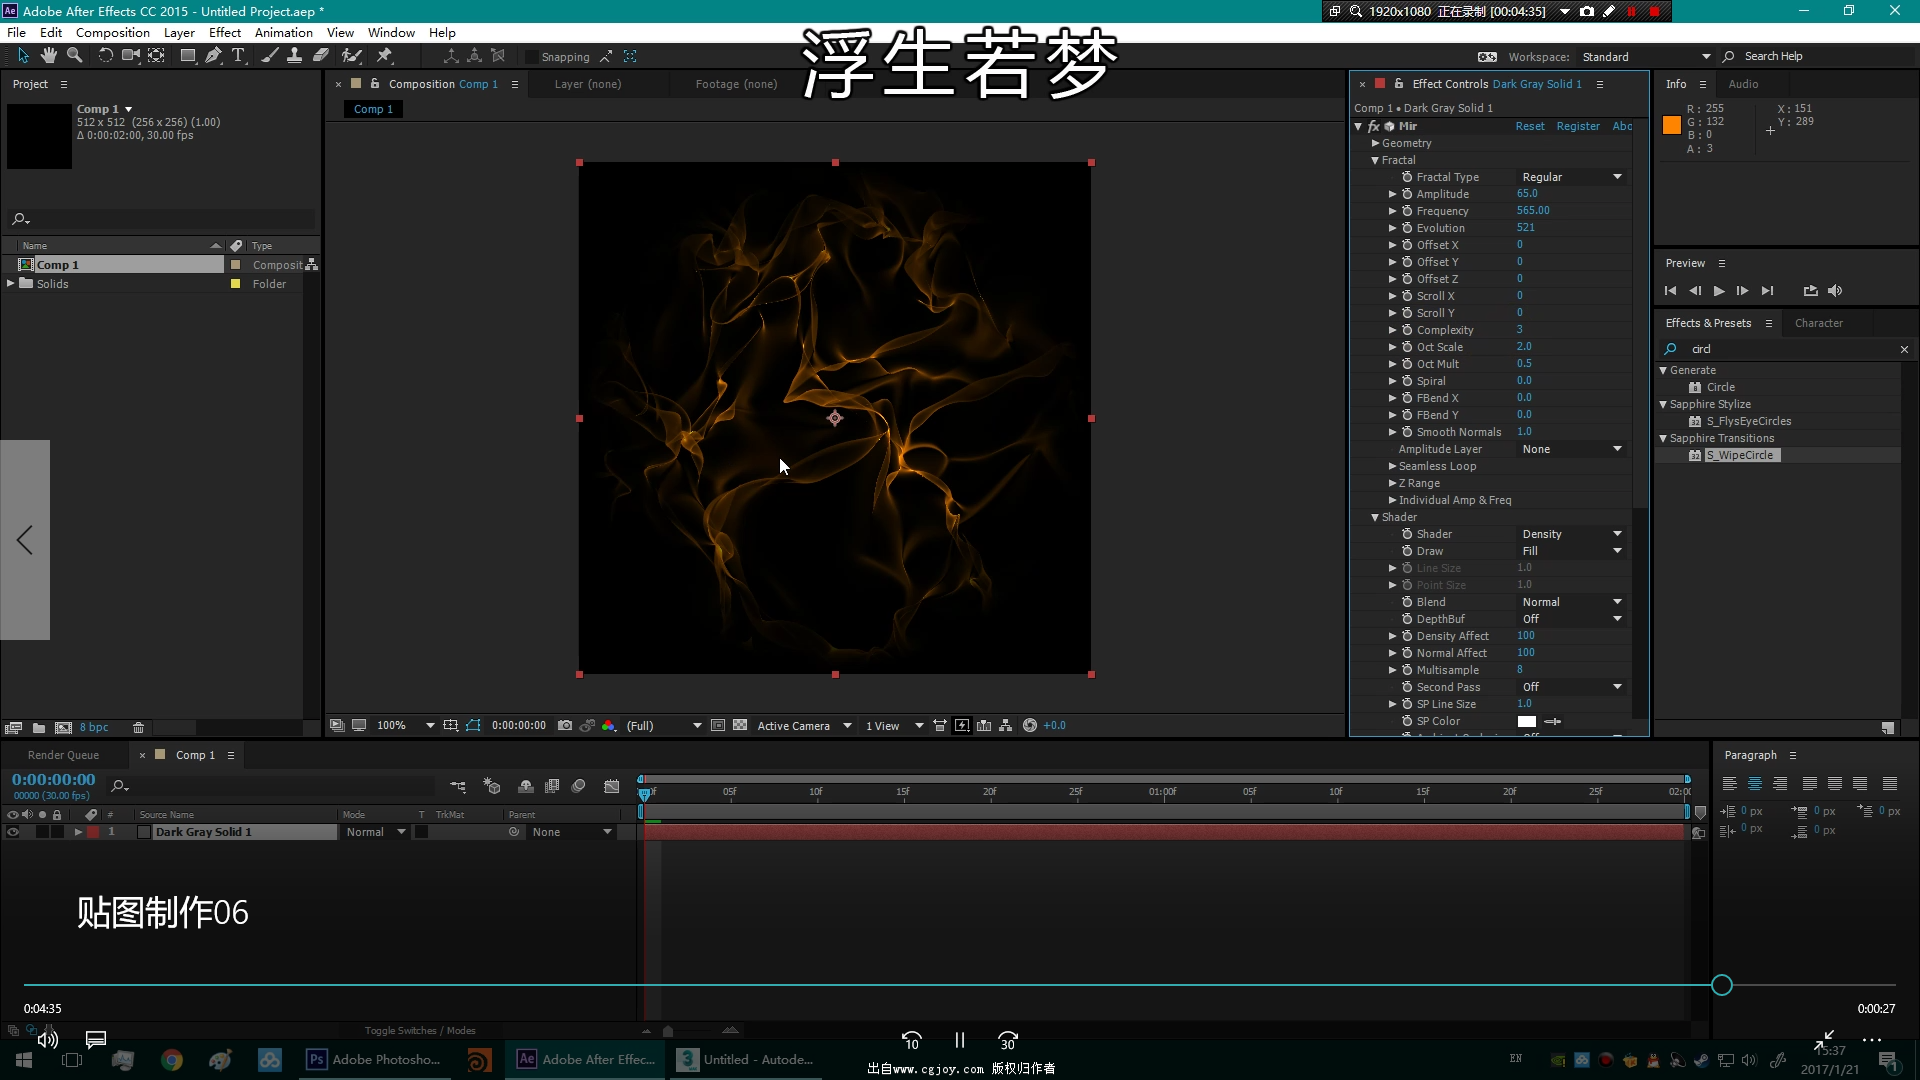
Task: Open Workspace Standard dropdown
Action: coord(1646,57)
